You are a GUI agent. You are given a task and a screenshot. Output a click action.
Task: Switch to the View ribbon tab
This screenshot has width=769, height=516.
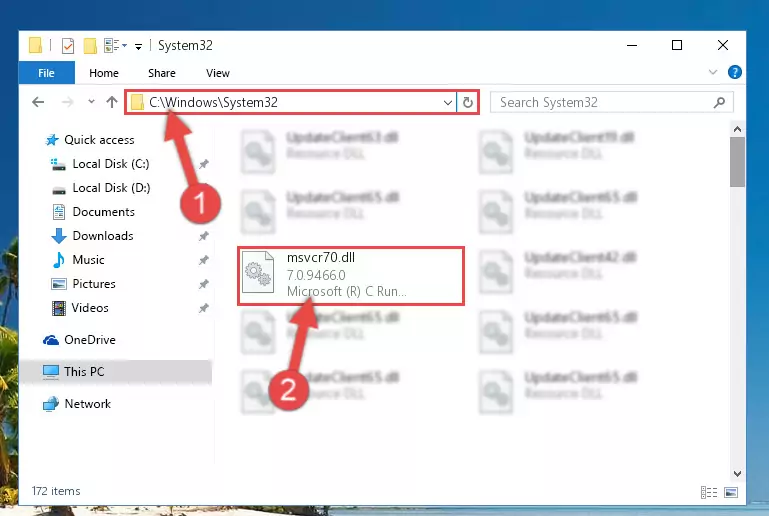(218, 73)
